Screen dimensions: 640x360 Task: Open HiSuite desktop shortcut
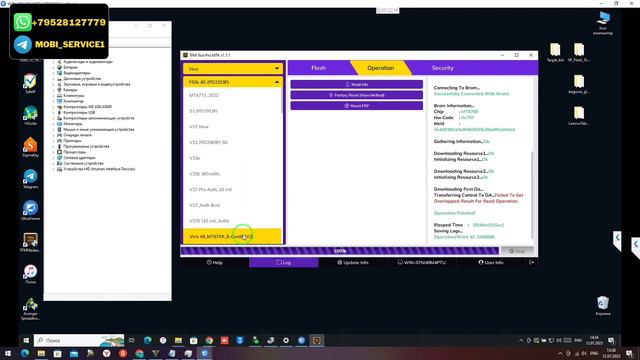tap(30, 116)
